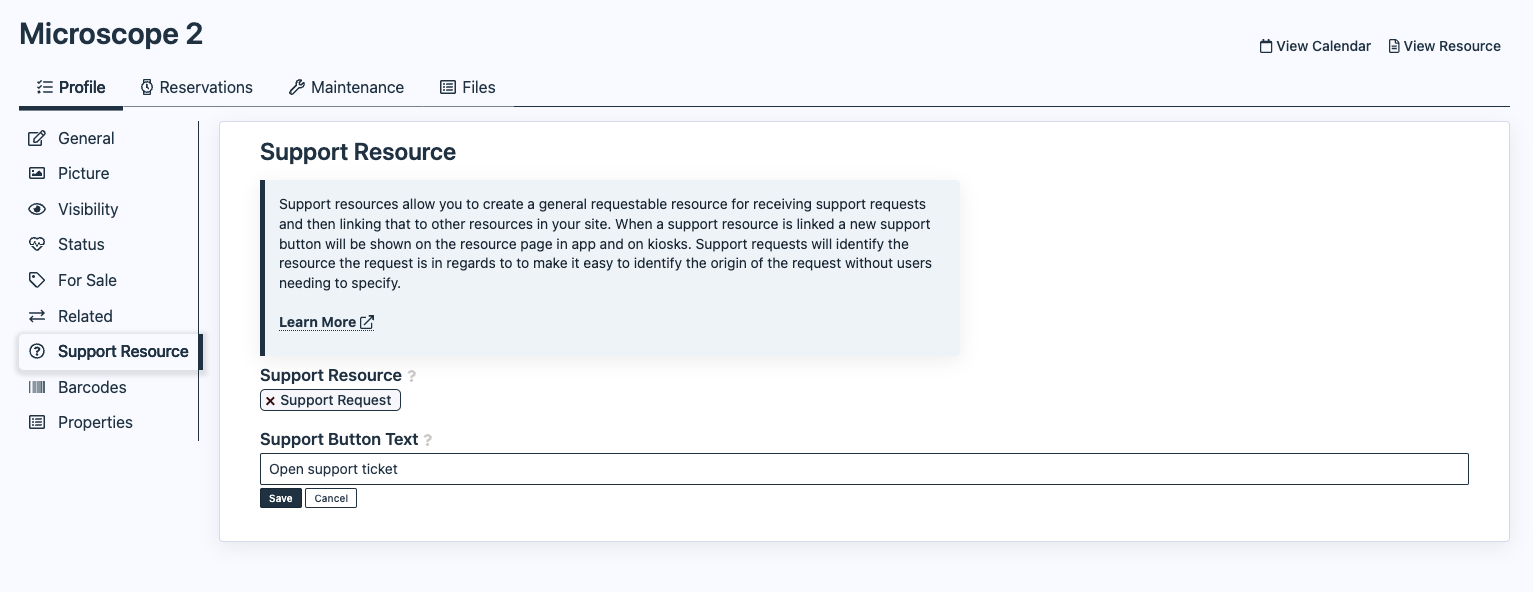Screen dimensions: 1533x592
Task: Focus the Support Button Text input field
Action: click(x=864, y=469)
